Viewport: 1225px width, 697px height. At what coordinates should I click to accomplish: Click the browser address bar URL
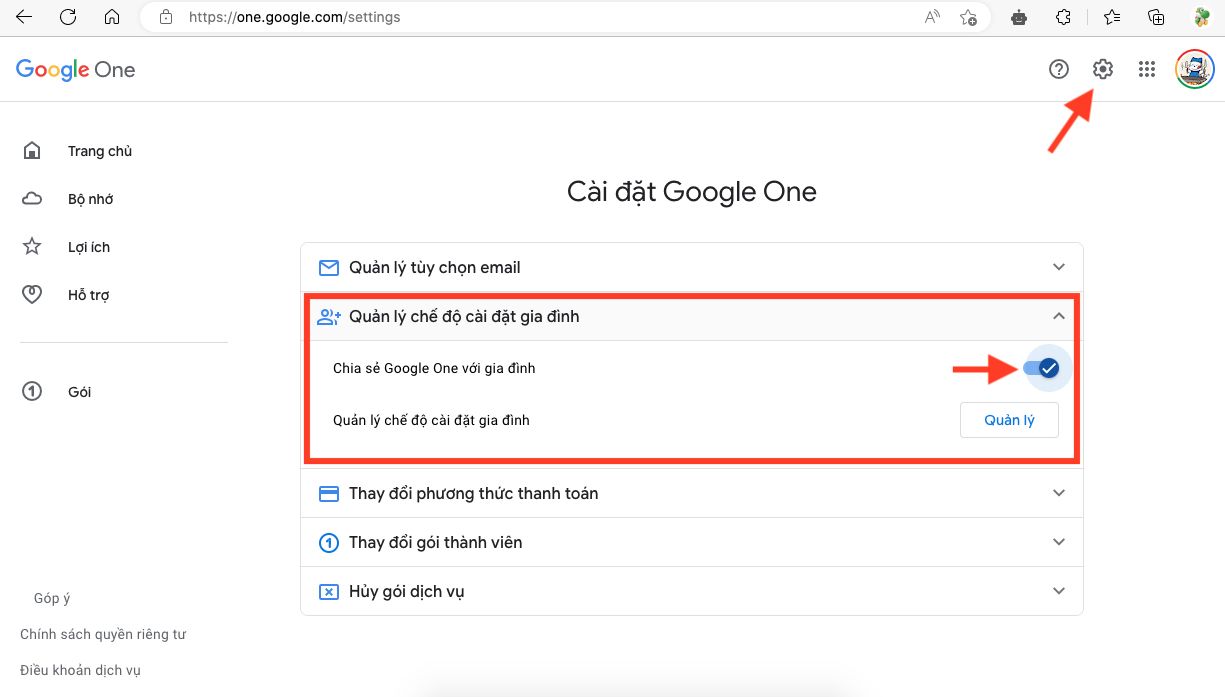point(294,17)
